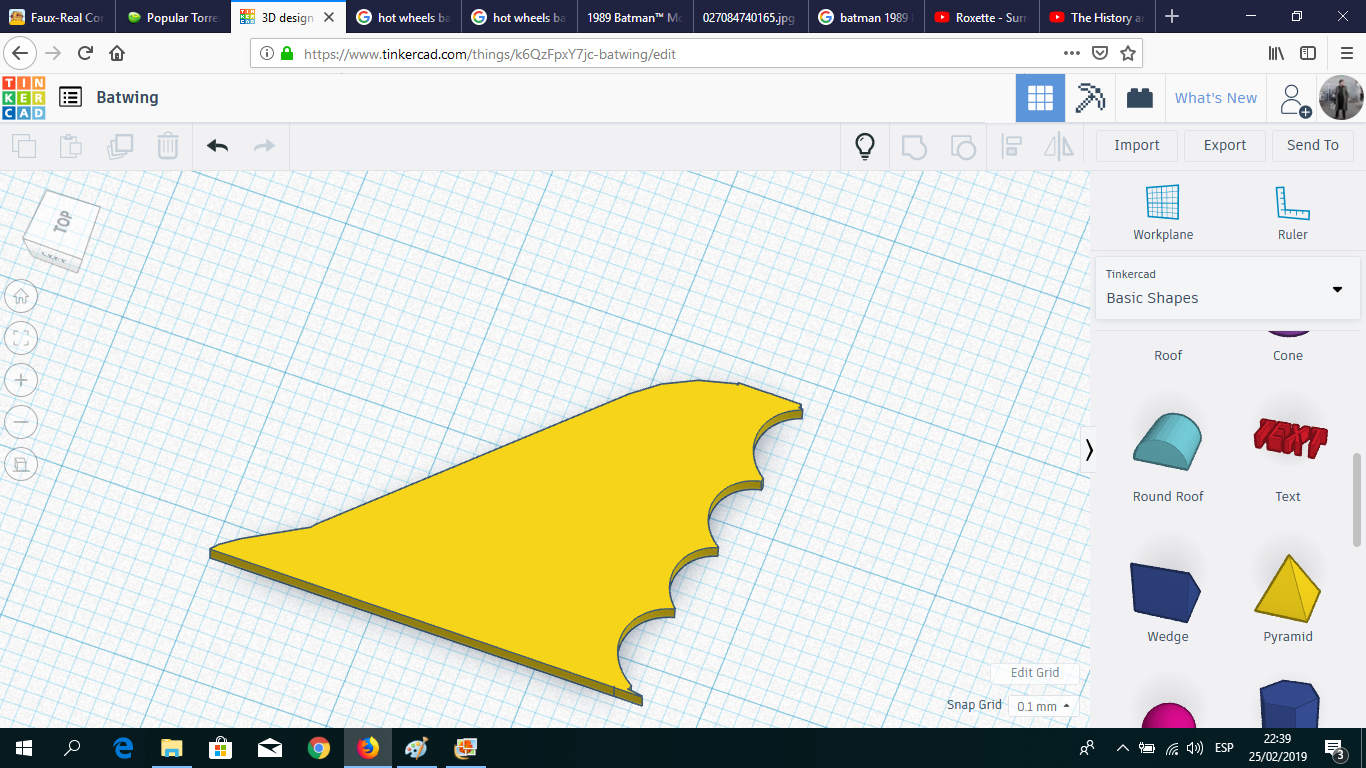Click the Ungroup shapes icon
The height and width of the screenshot is (768, 1366).
[x=962, y=146]
